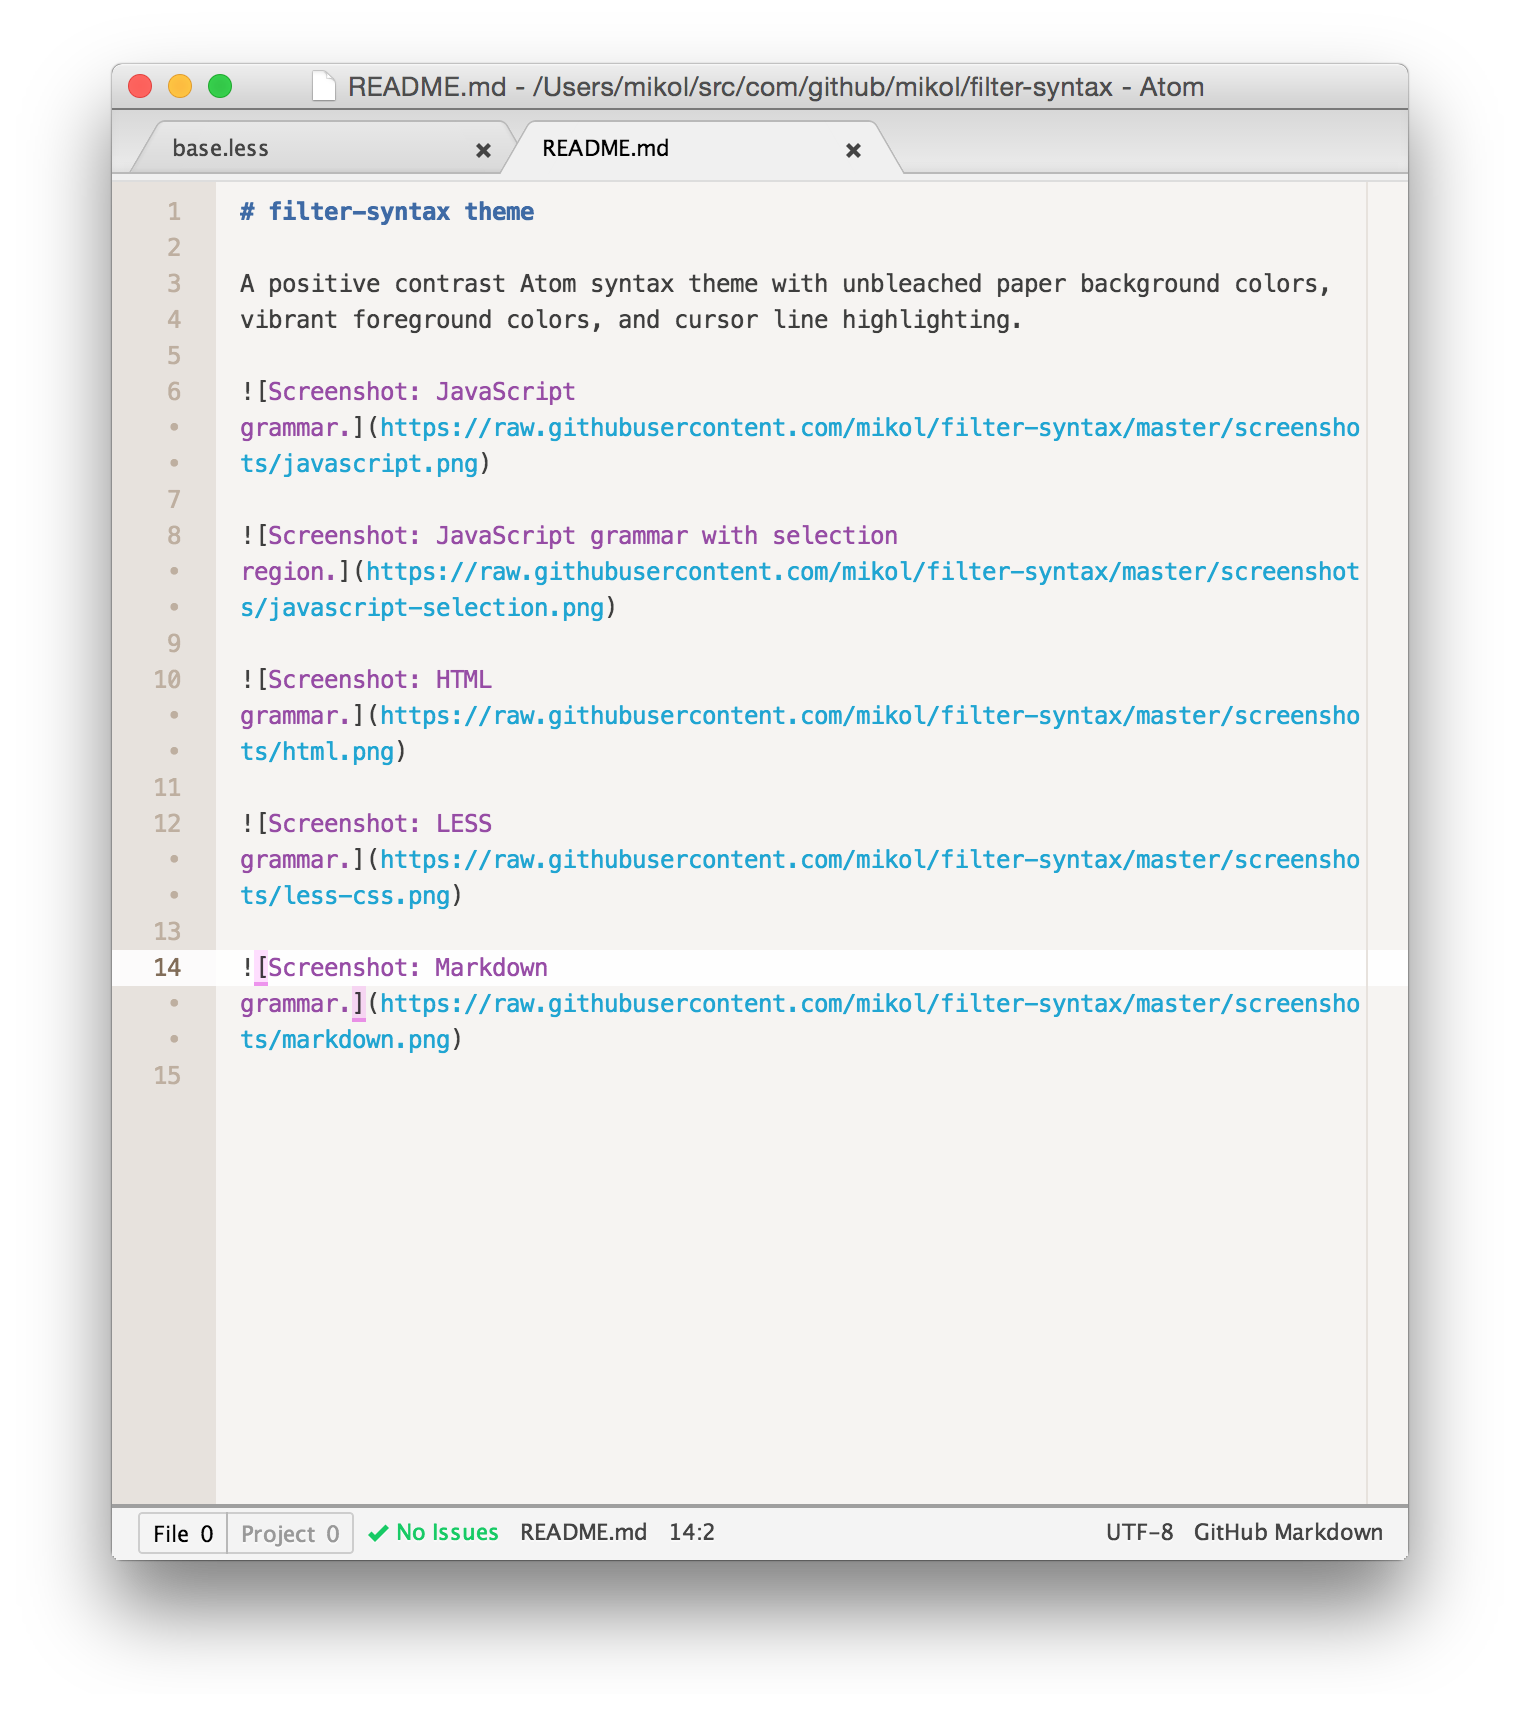Open the GitHub Markdown grammar selector

[x=1288, y=1532]
